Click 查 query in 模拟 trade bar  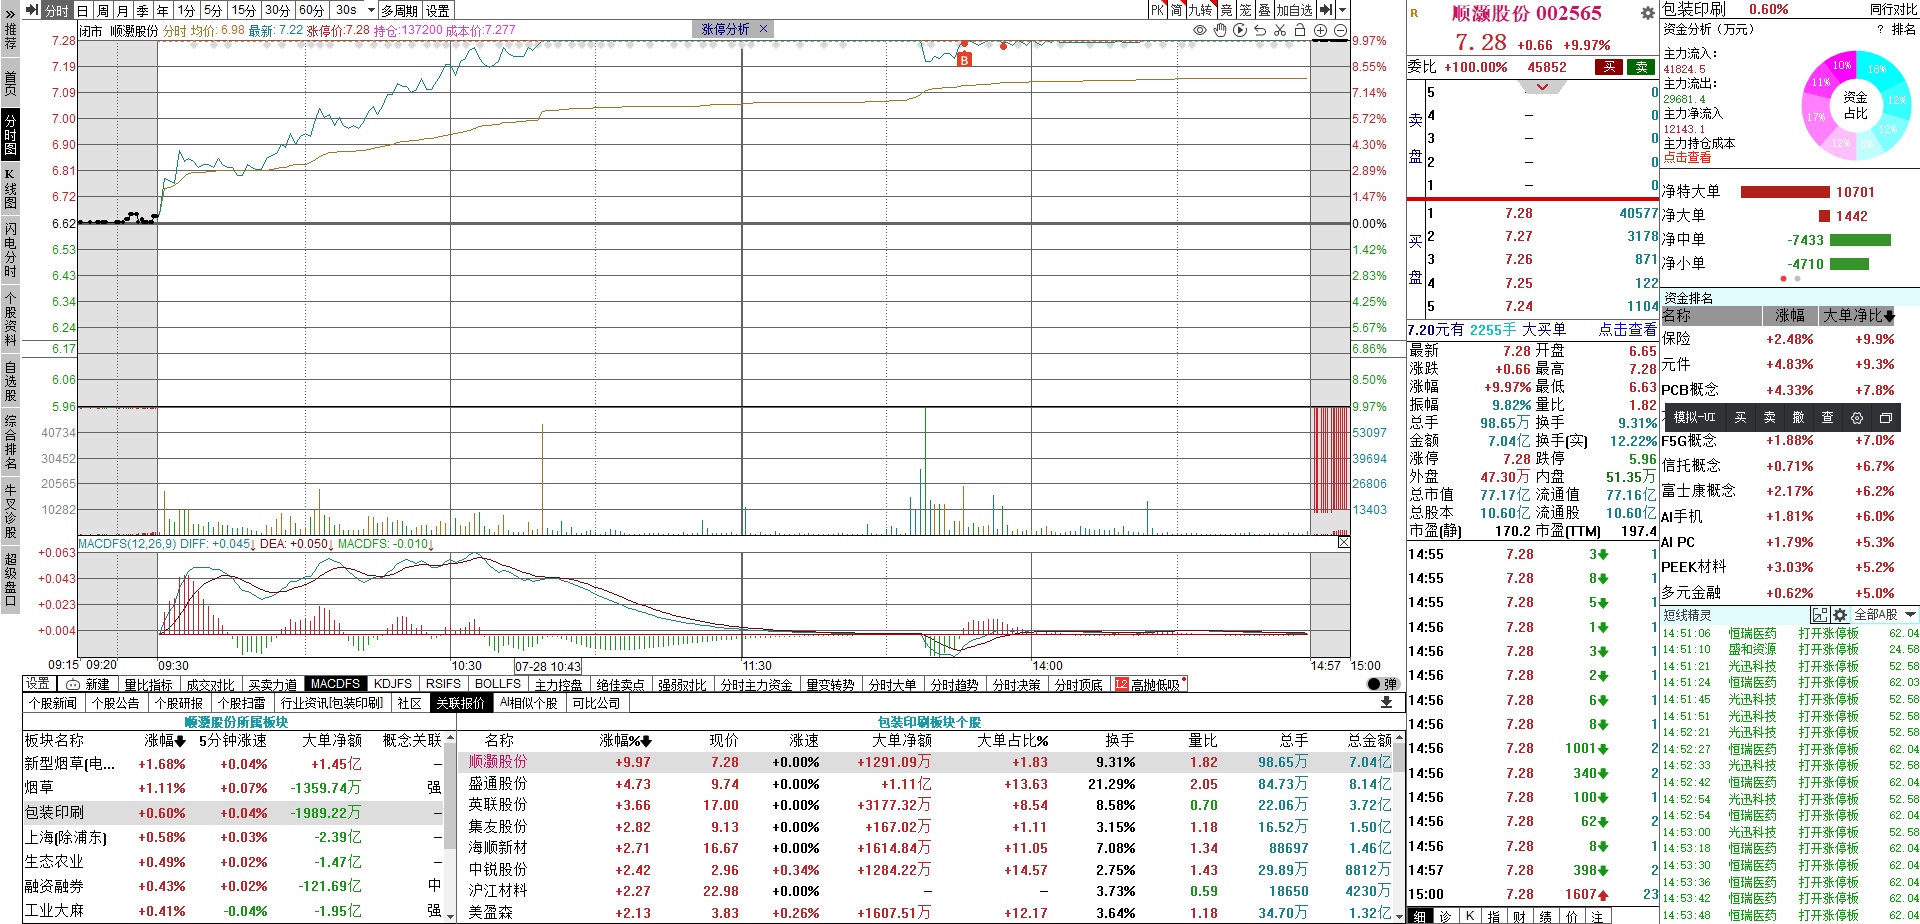1827,418
